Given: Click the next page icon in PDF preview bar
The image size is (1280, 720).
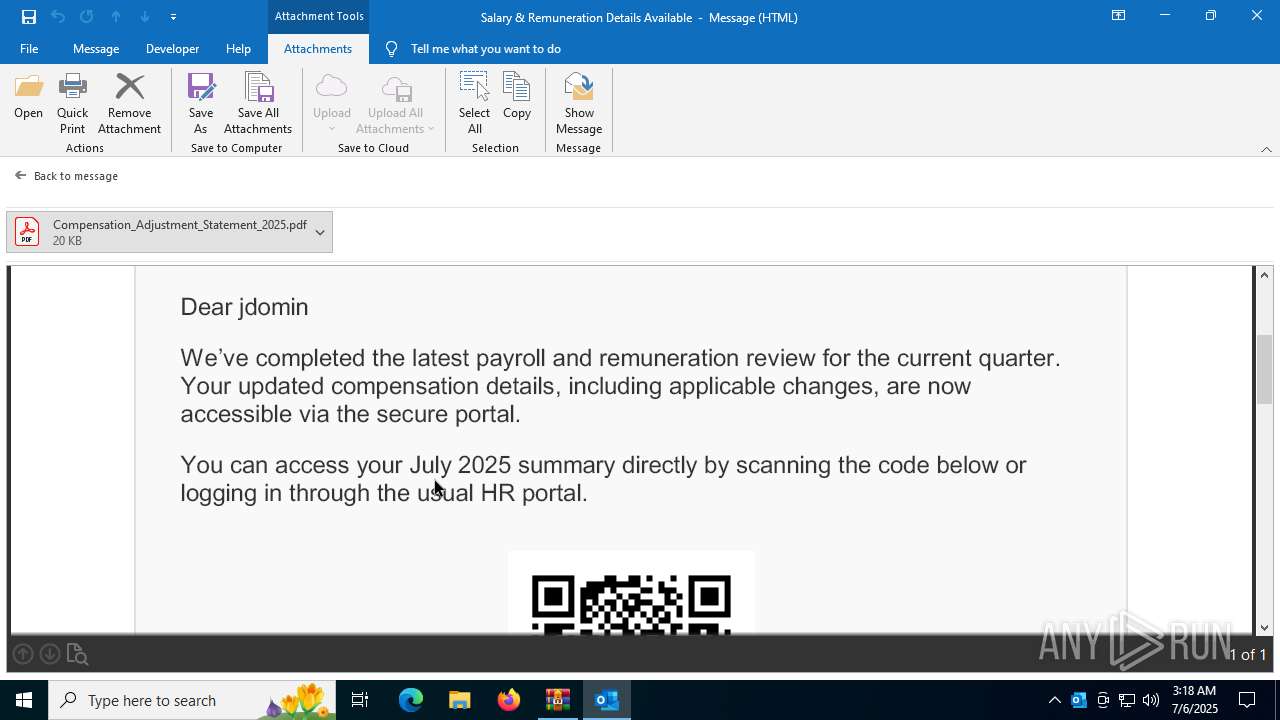Looking at the screenshot, I should pos(50,654).
